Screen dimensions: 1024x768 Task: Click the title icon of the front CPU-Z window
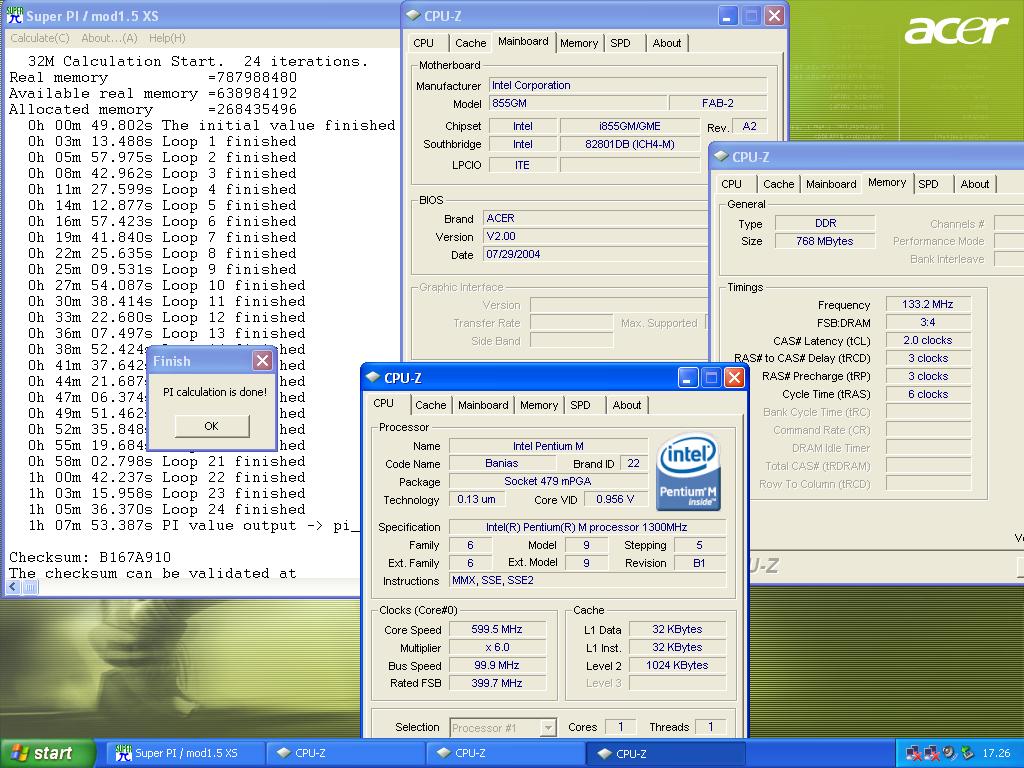(373, 377)
